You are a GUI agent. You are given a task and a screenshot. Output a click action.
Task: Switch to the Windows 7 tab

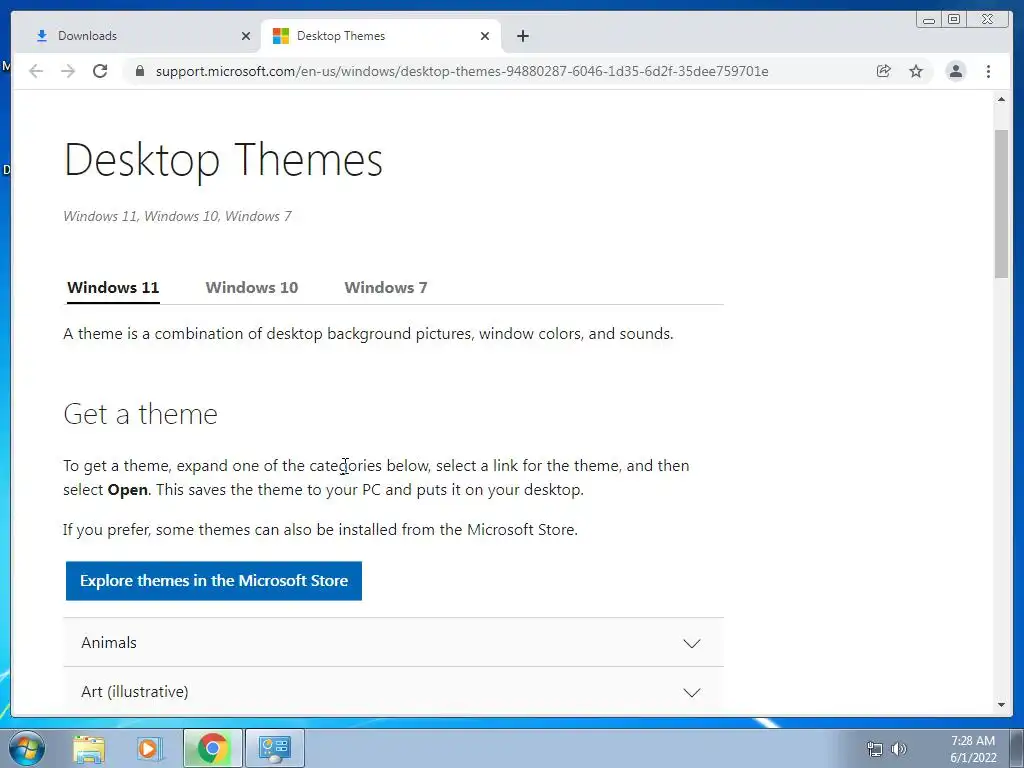tap(385, 287)
